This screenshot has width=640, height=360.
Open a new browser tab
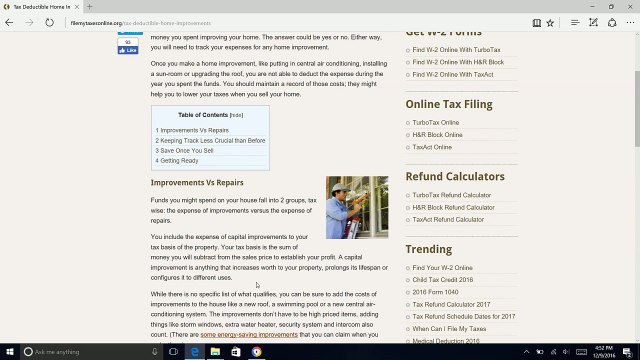coord(89,7)
